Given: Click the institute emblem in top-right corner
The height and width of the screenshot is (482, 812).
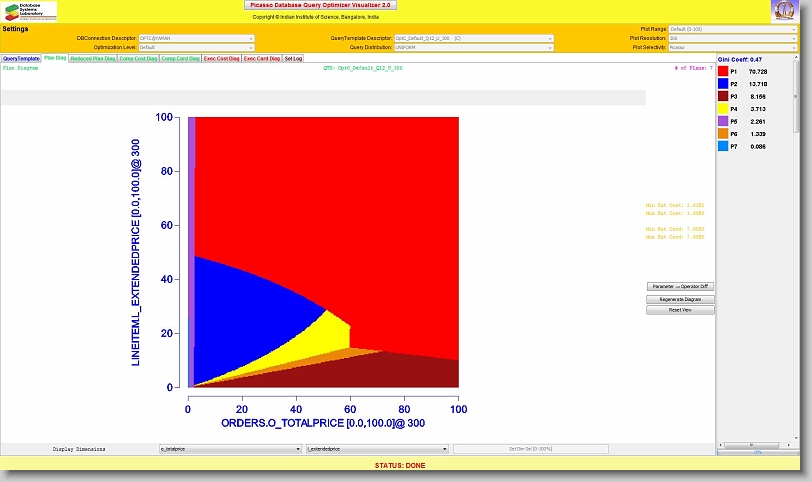Looking at the screenshot, I should point(784,11).
